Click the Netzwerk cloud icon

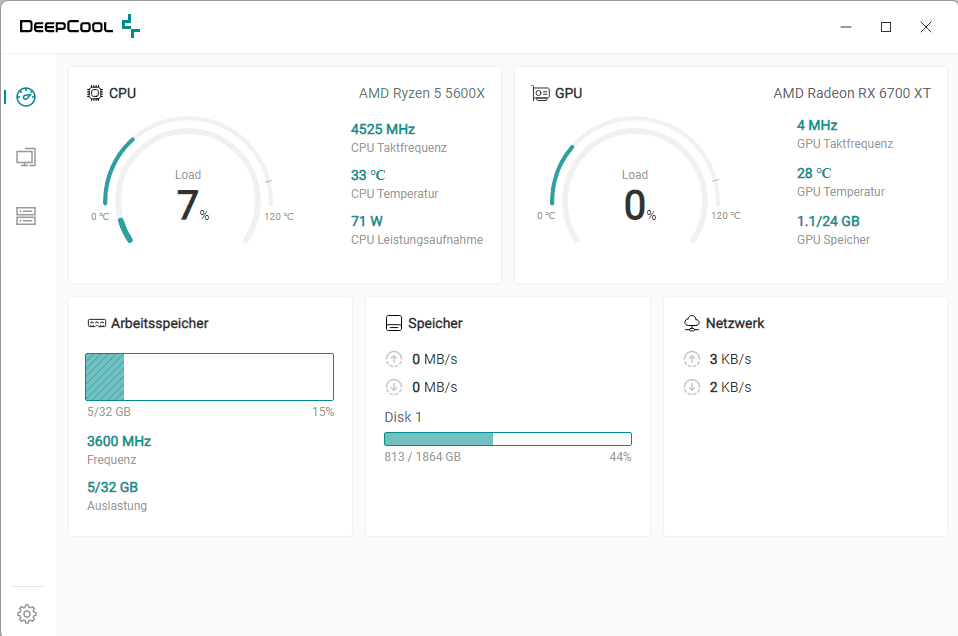tap(691, 323)
